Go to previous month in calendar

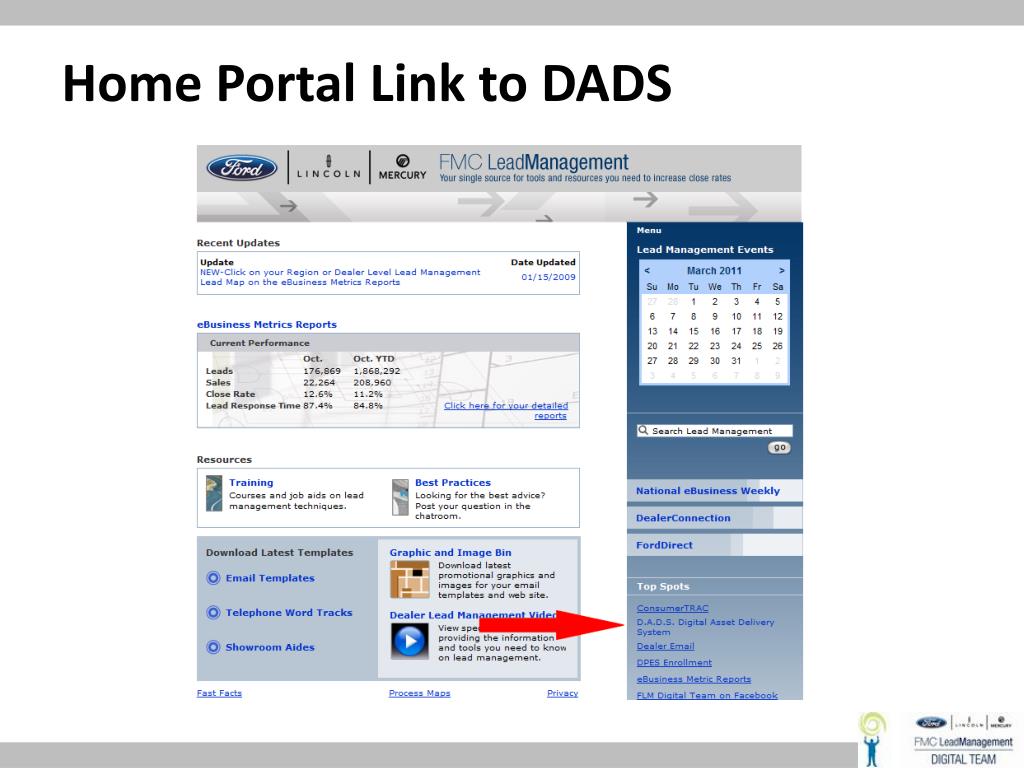point(647,270)
